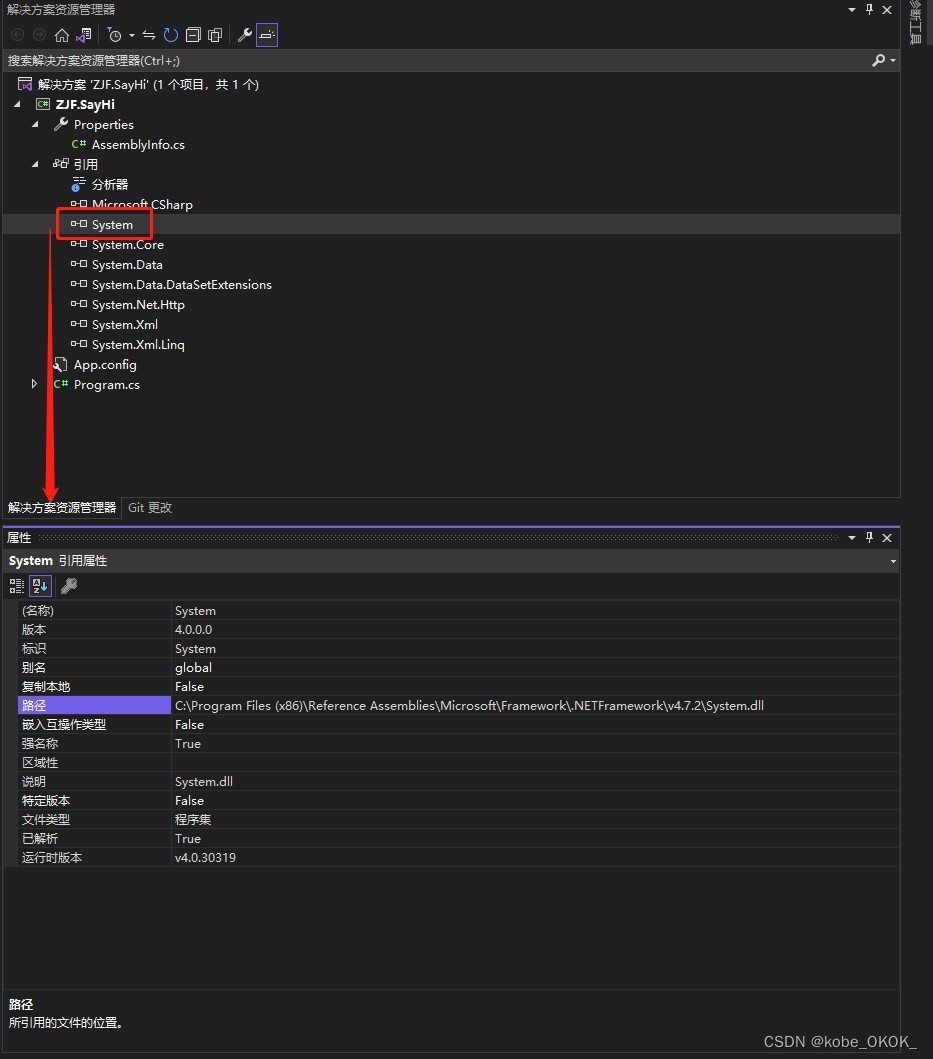The image size is (933, 1059).
Task: Select the Properties folder
Action: point(103,125)
